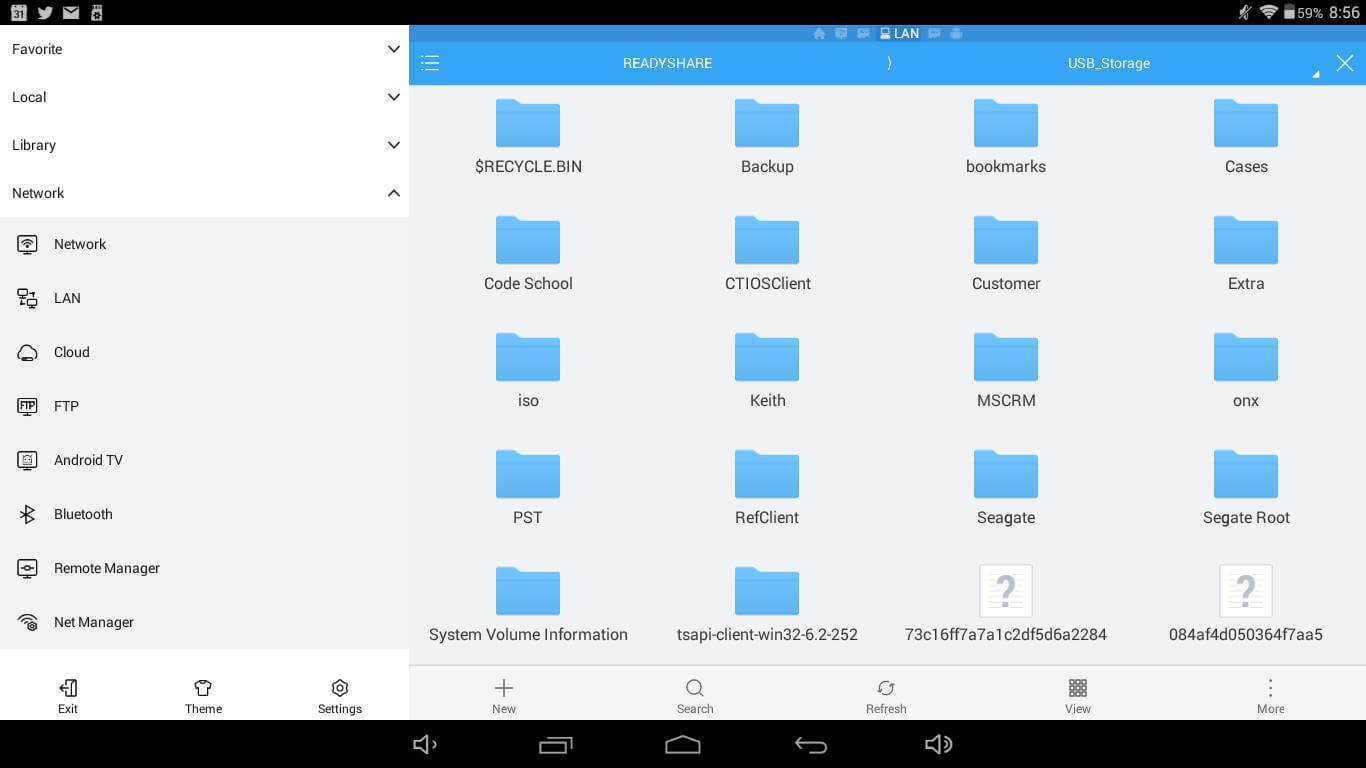Select LAN in the sidebar
Image resolution: width=1366 pixels, height=768 pixels.
[67, 298]
